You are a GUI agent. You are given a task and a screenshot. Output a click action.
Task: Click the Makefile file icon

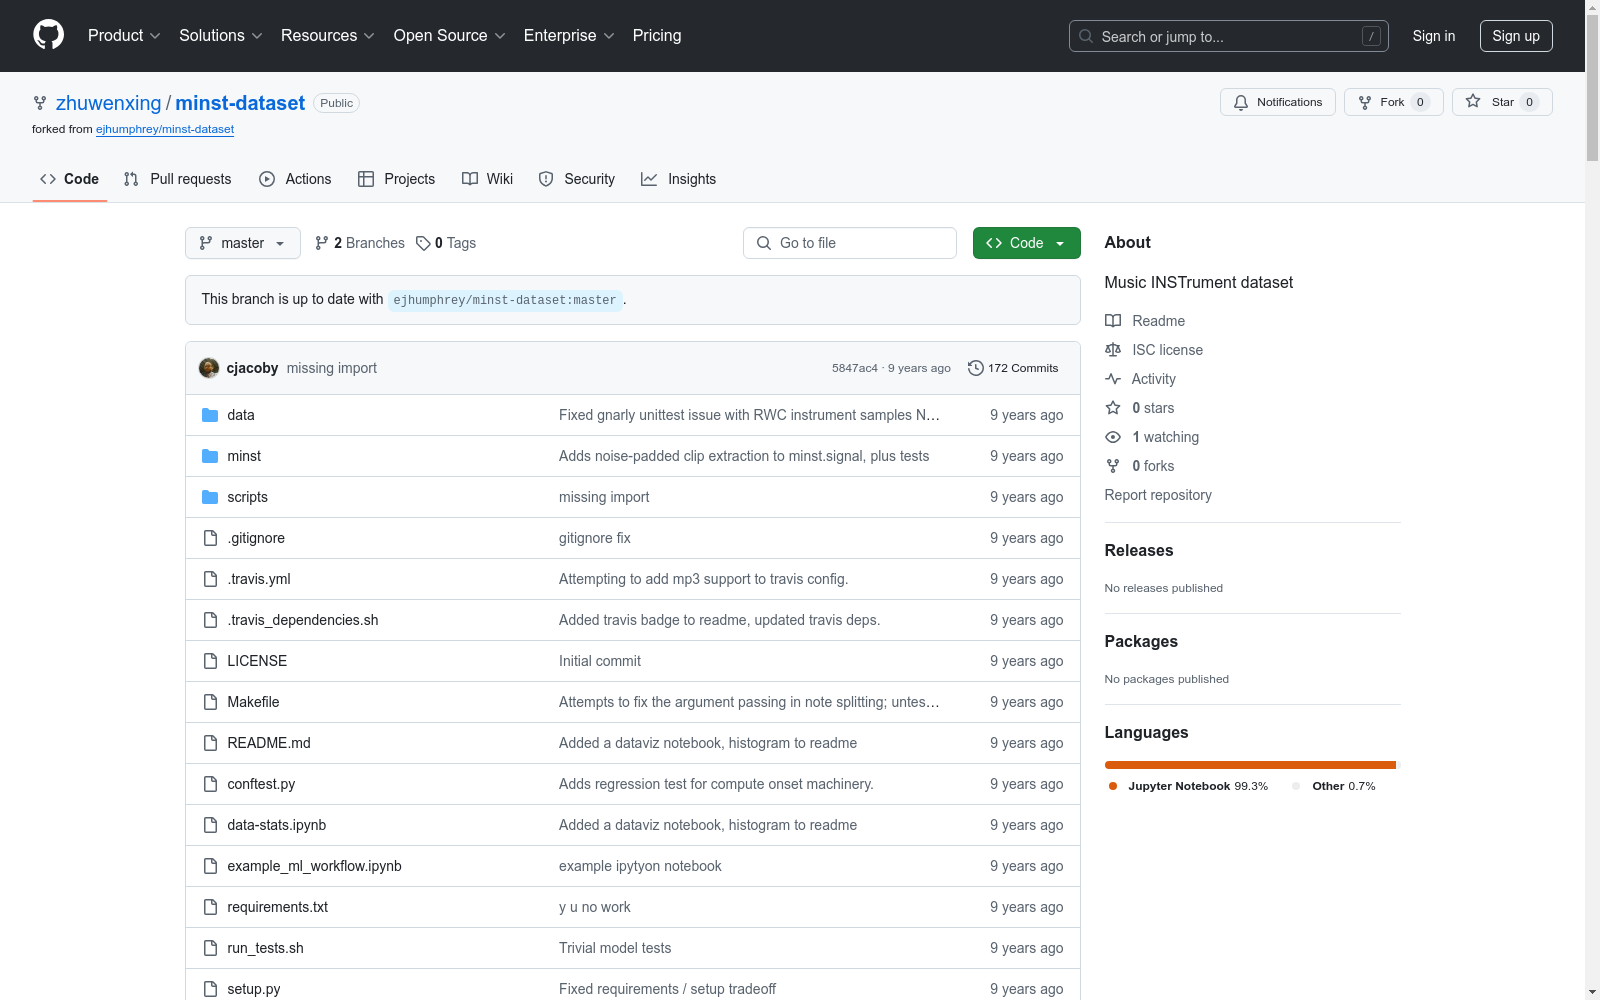(210, 702)
